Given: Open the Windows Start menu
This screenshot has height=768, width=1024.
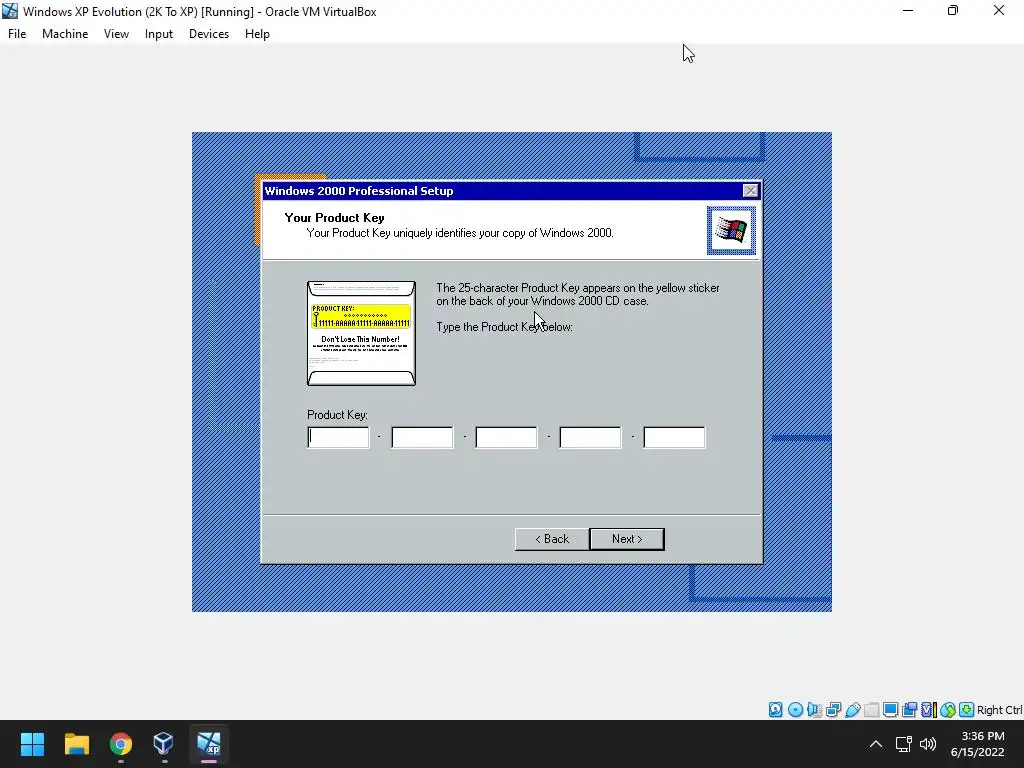Looking at the screenshot, I should tap(32, 744).
